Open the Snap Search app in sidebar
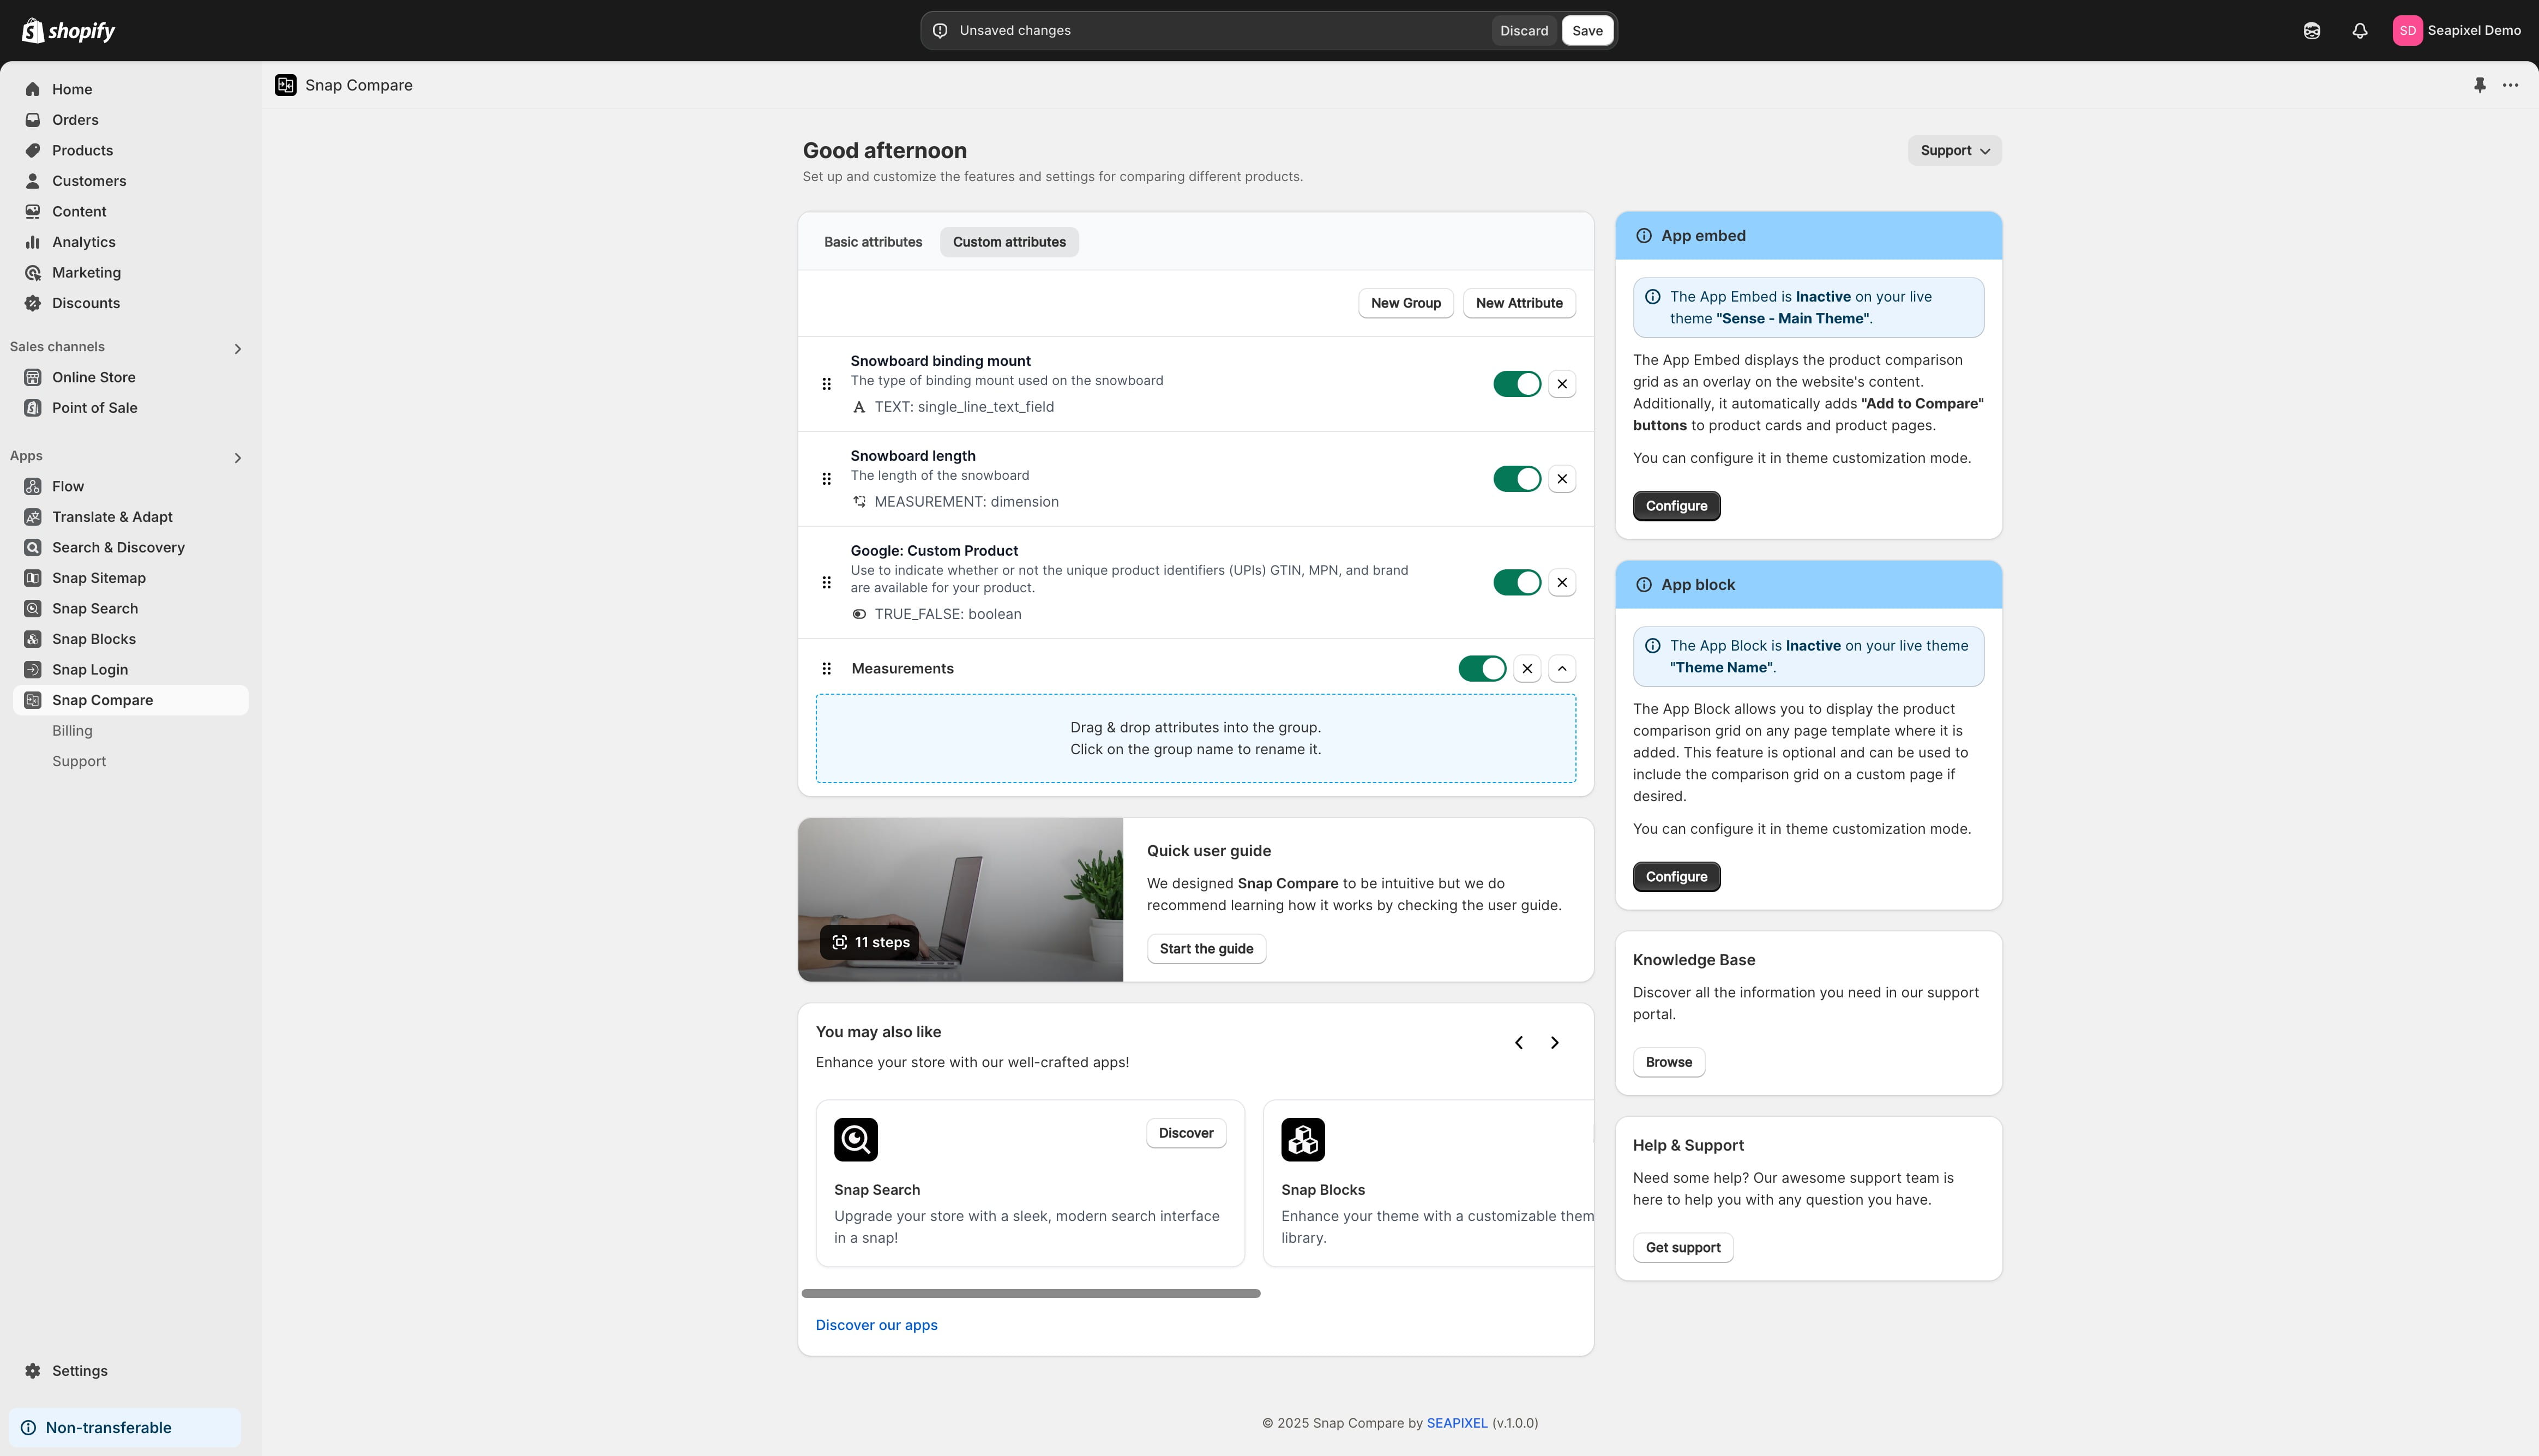2539x1456 pixels. click(95, 608)
